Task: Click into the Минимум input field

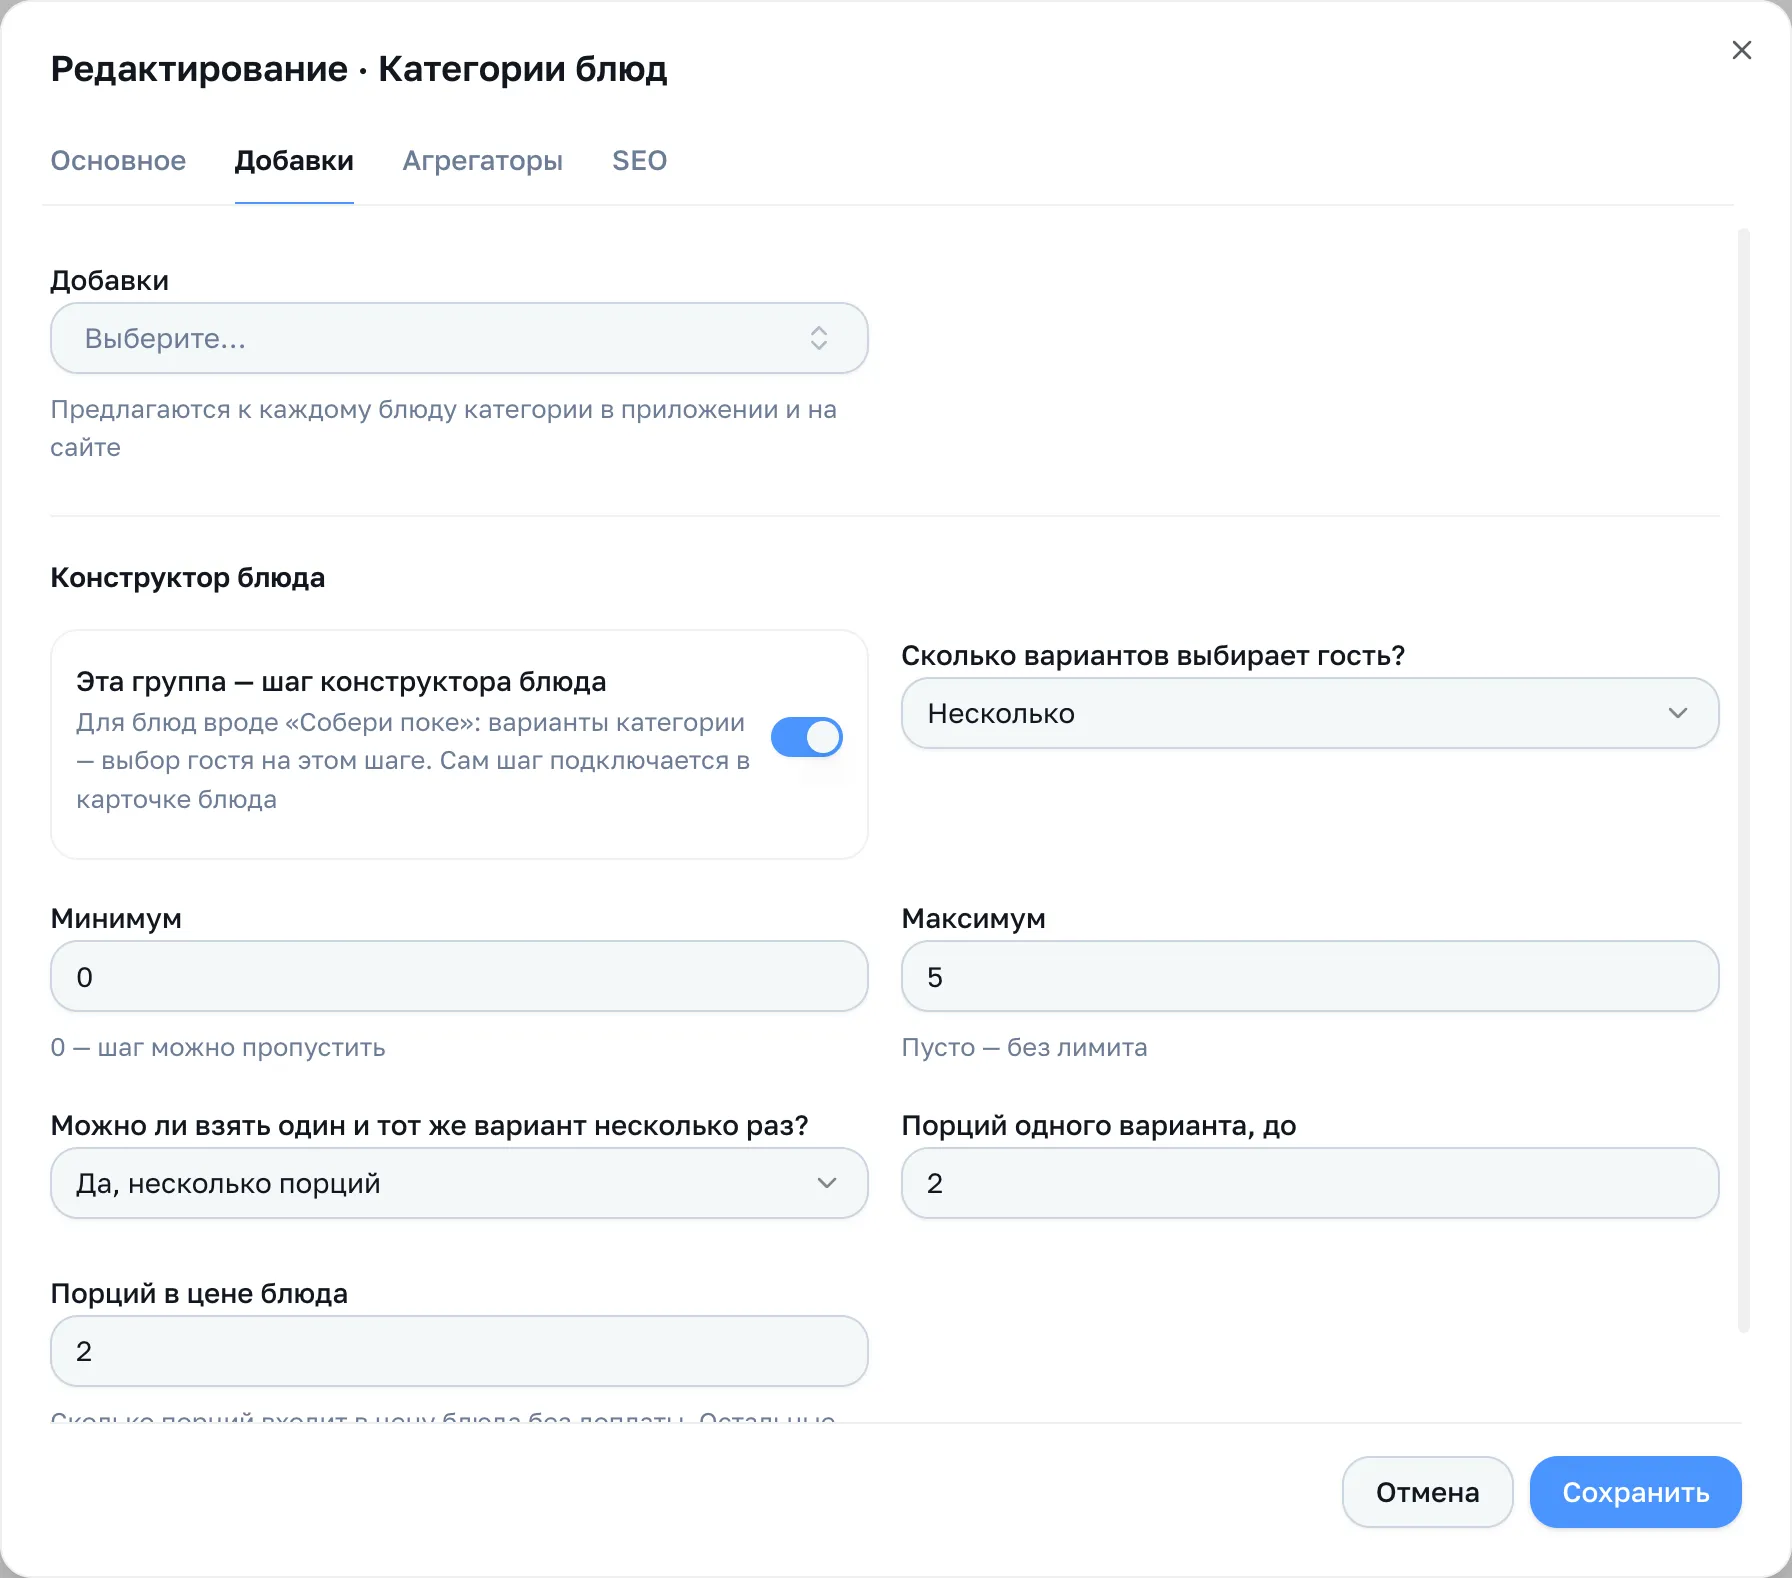Action: click(459, 976)
